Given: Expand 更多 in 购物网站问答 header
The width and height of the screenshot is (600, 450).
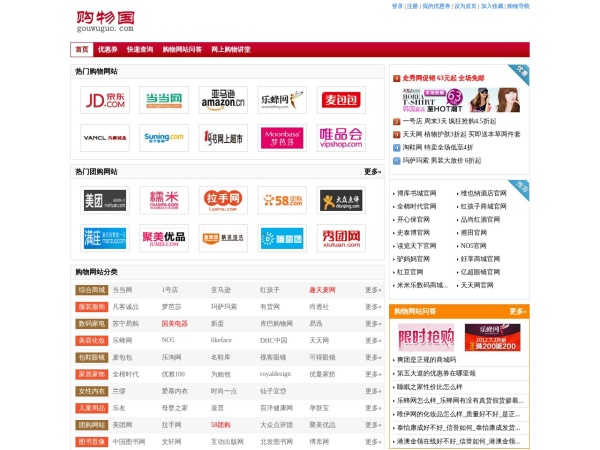Looking at the screenshot, I should pos(518,311).
